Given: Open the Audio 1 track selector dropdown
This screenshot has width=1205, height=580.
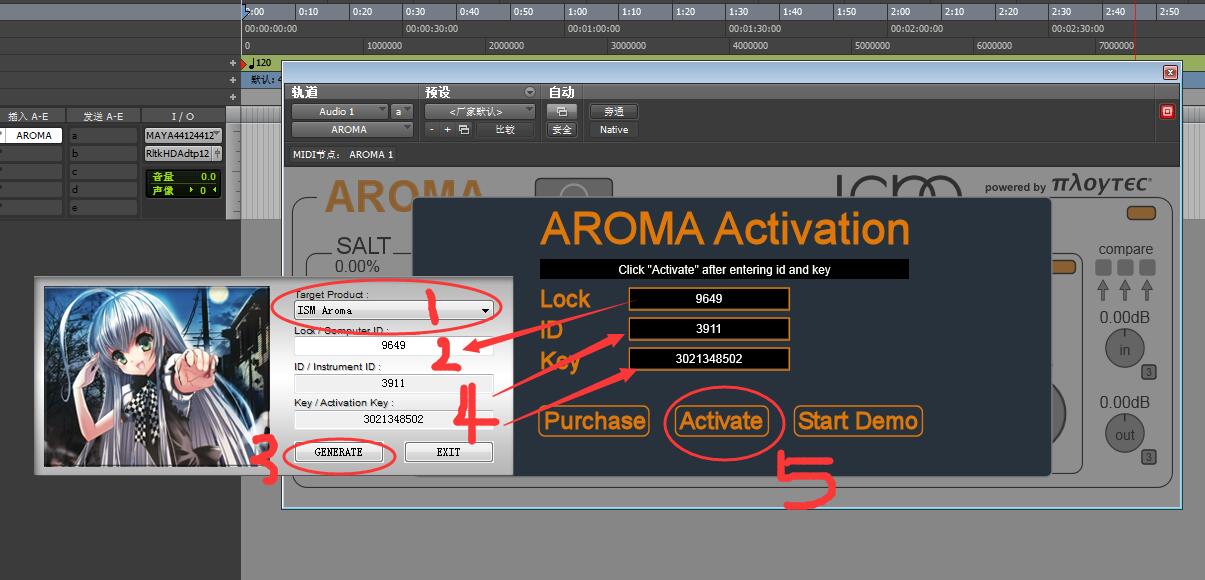Looking at the screenshot, I should pos(339,112).
